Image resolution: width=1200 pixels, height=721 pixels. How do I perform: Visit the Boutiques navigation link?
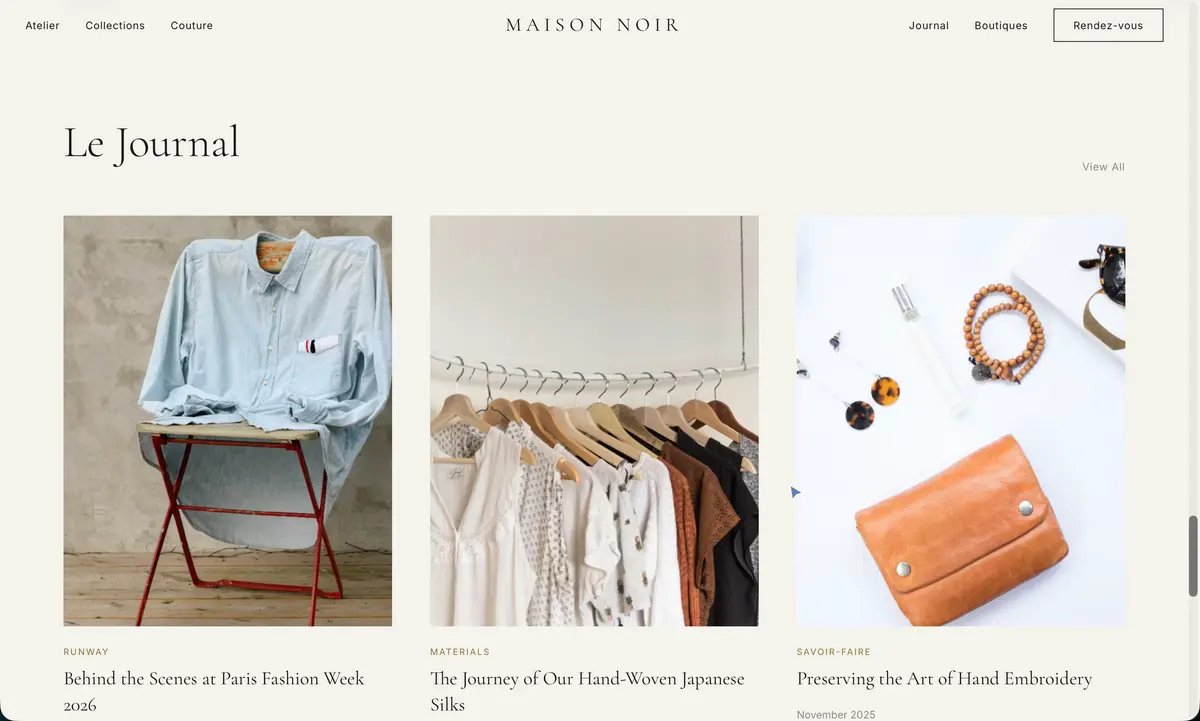click(x=1001, y=25)
